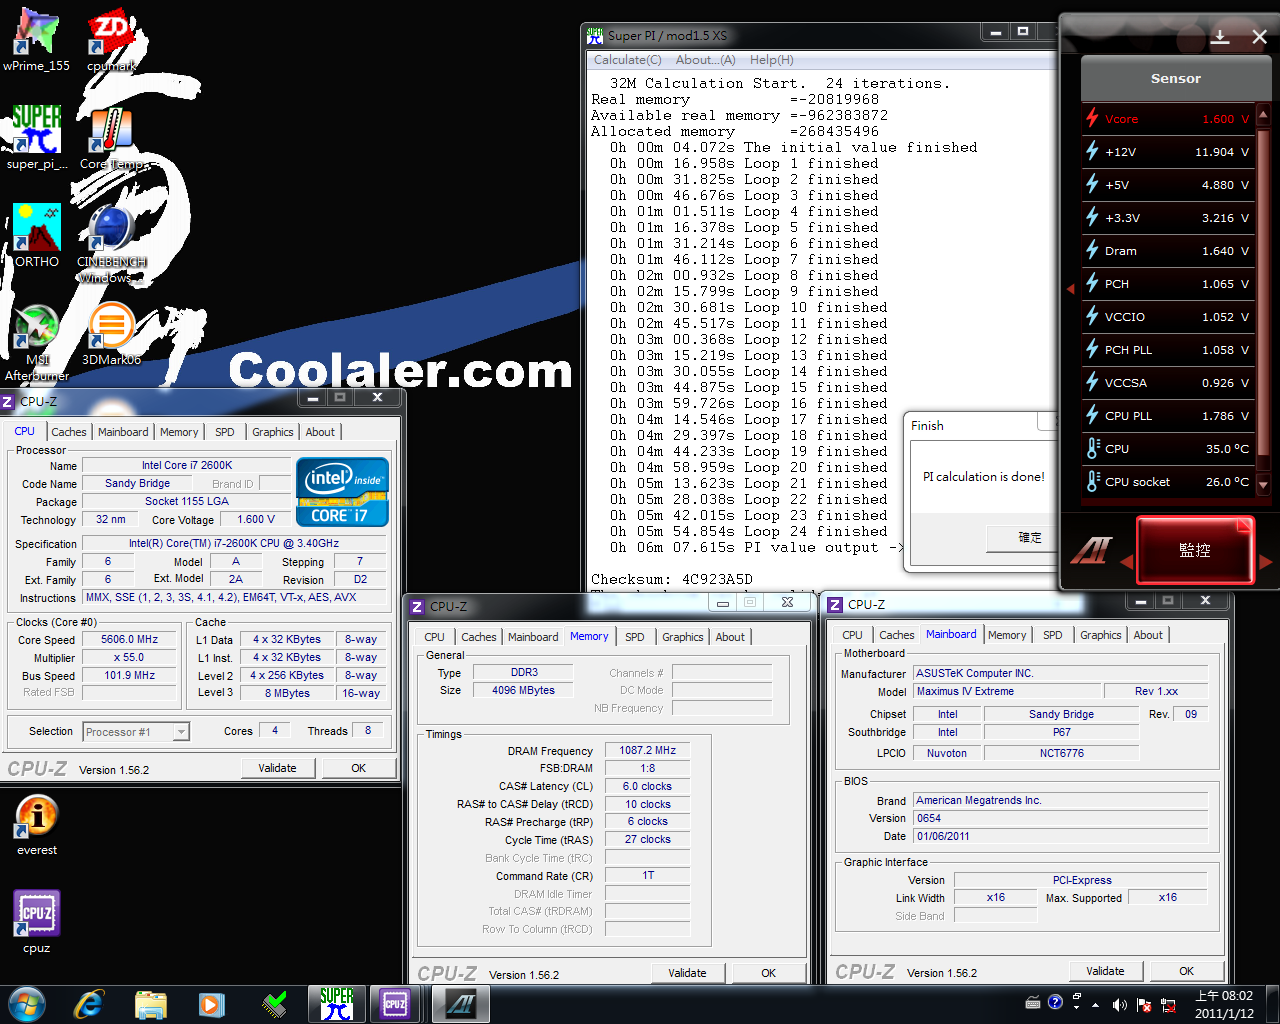The width and height of the screenshot is (1280, 1024).
Task: Open MSI Afterburner desktop icon
Action: [37, 342]
